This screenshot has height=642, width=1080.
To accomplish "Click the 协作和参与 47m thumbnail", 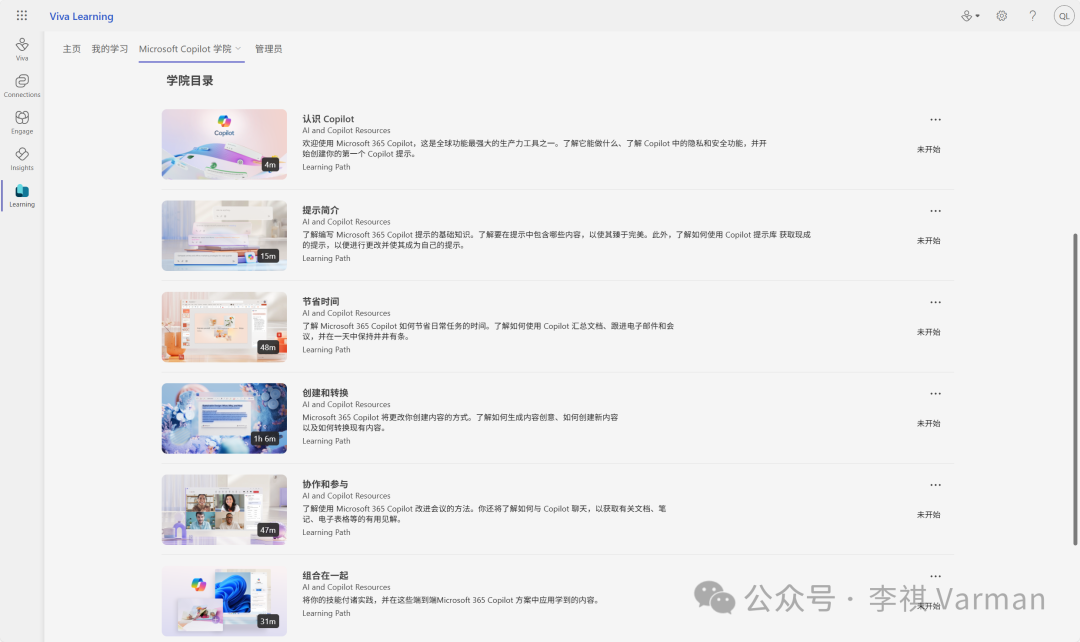I will [x=225, y=510].
